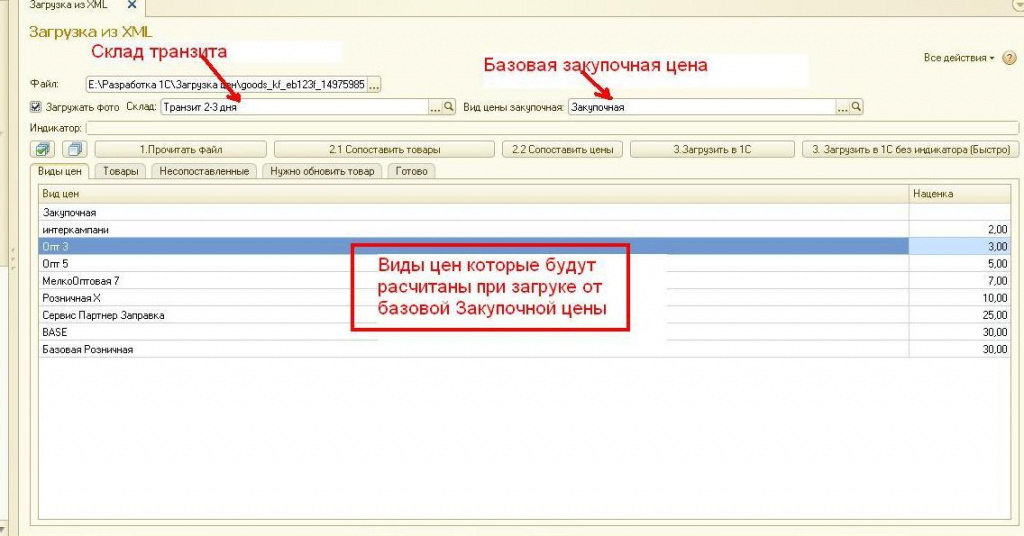Select the Опт 3 row

pyautogui.click(x=524, y=247)
